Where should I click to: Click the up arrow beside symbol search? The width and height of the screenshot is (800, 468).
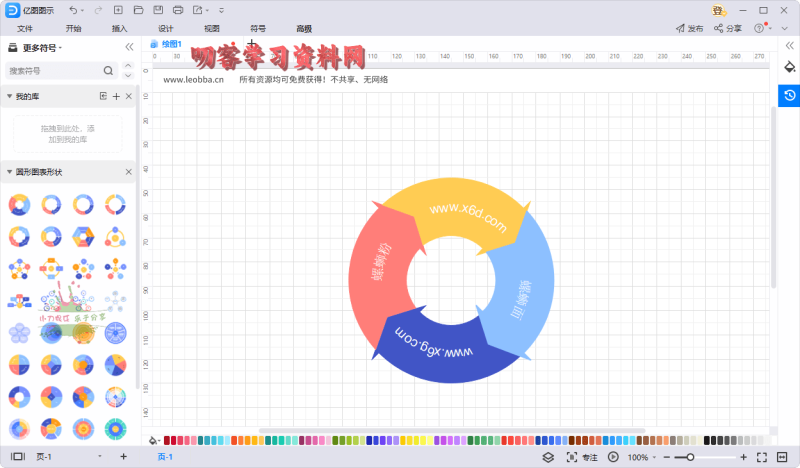(128, 65)
